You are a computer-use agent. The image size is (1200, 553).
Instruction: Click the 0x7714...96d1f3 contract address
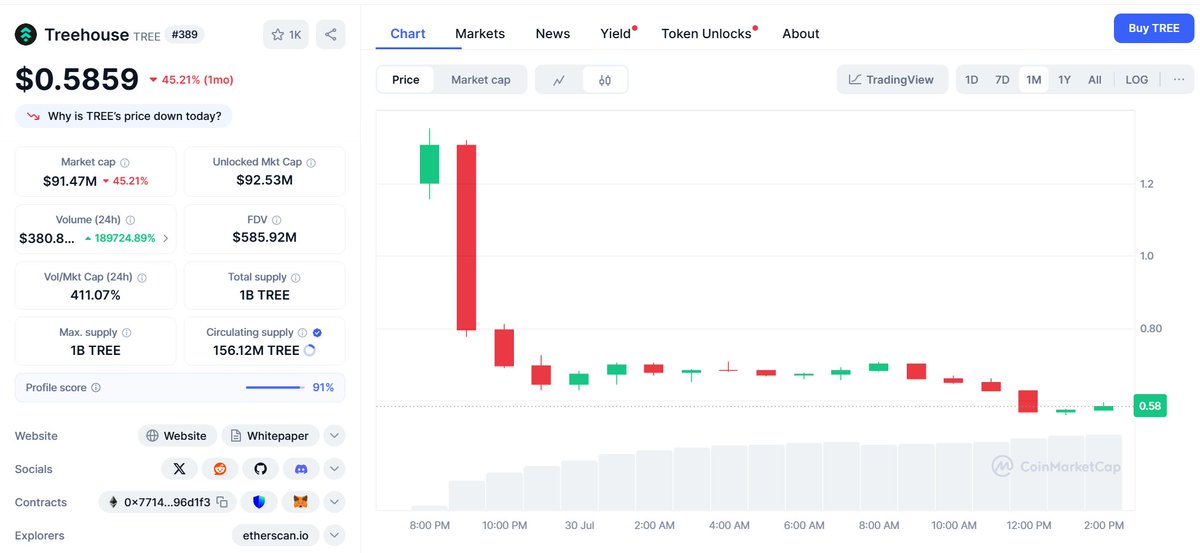tap(167, 502)
